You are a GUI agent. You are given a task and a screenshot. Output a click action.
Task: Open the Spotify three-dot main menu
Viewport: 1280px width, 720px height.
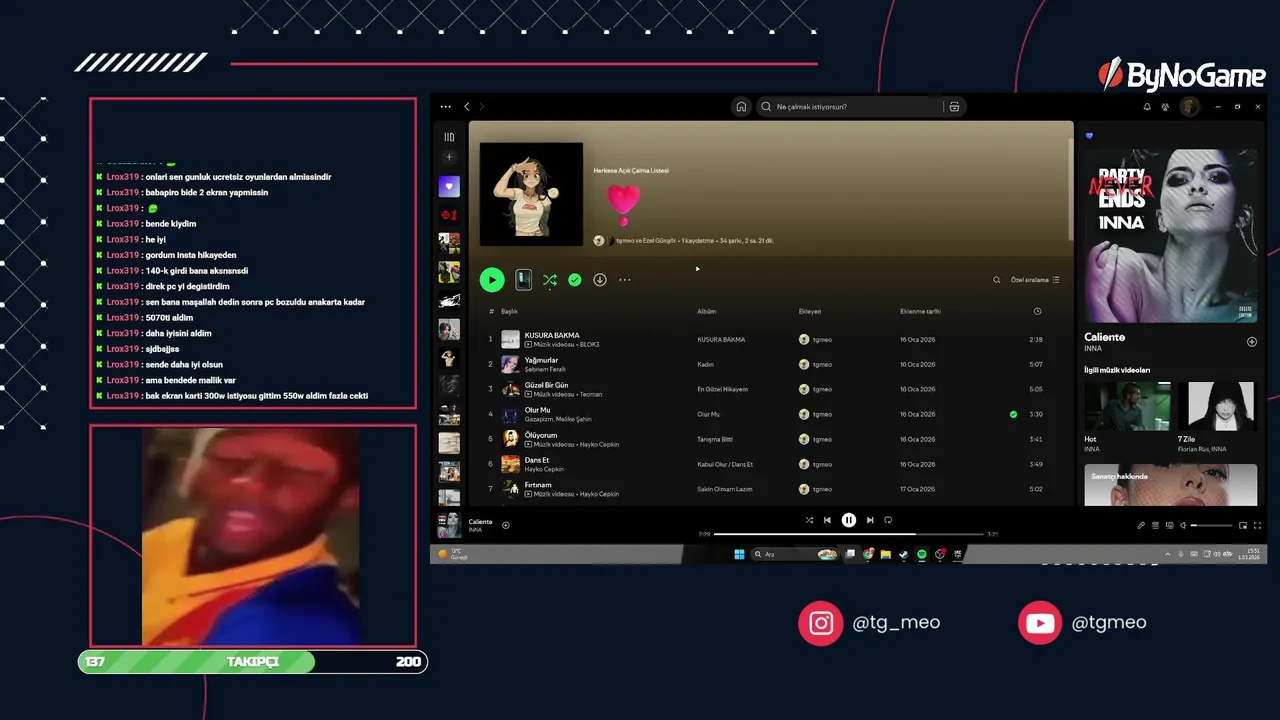point(446,106)
